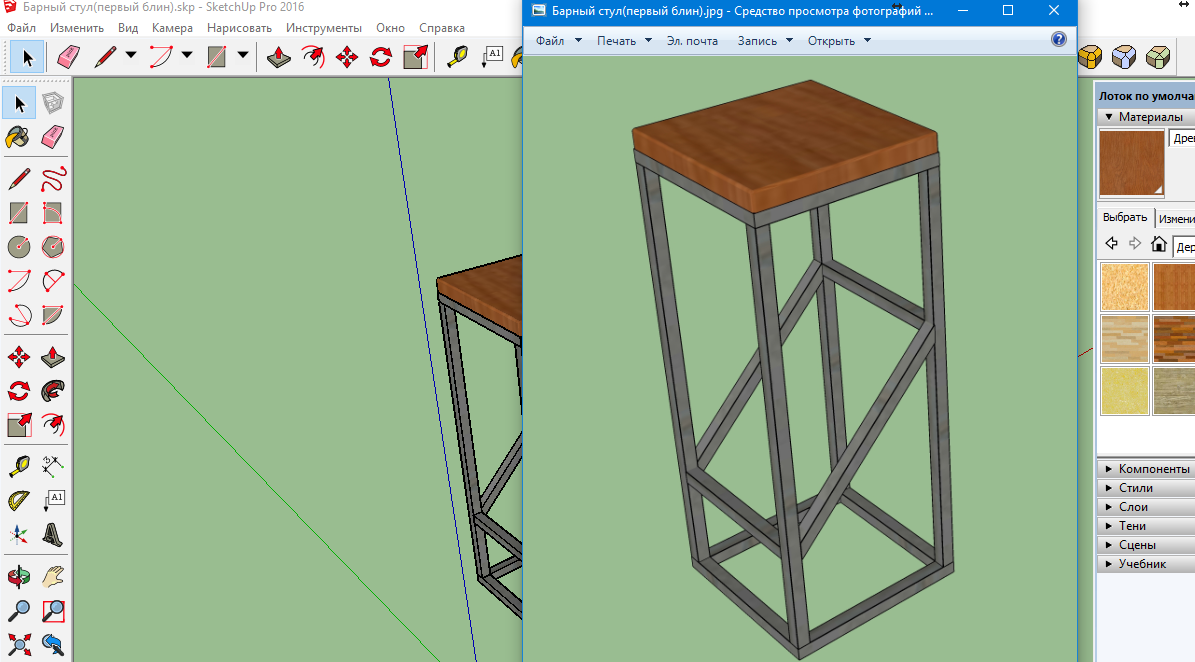Activate the Follow Me tool
This screenshot has width=1195, height=662.
[x=54, y=391]
